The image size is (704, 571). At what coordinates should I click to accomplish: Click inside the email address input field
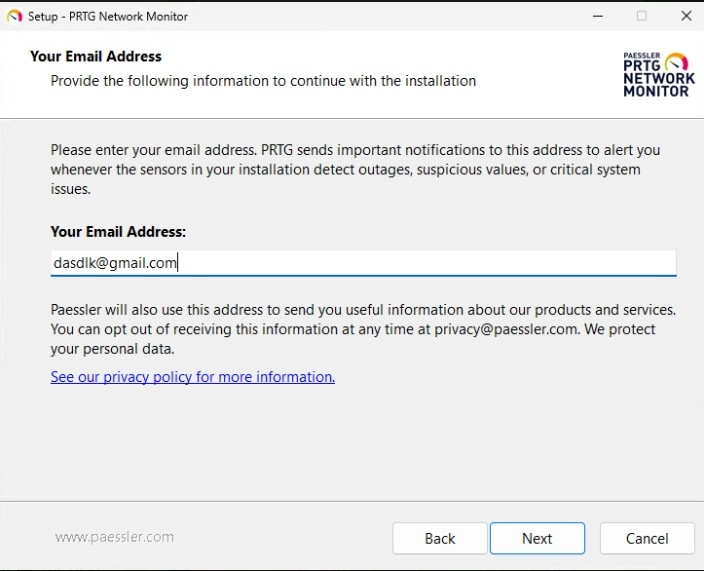[x=420, y=263]
